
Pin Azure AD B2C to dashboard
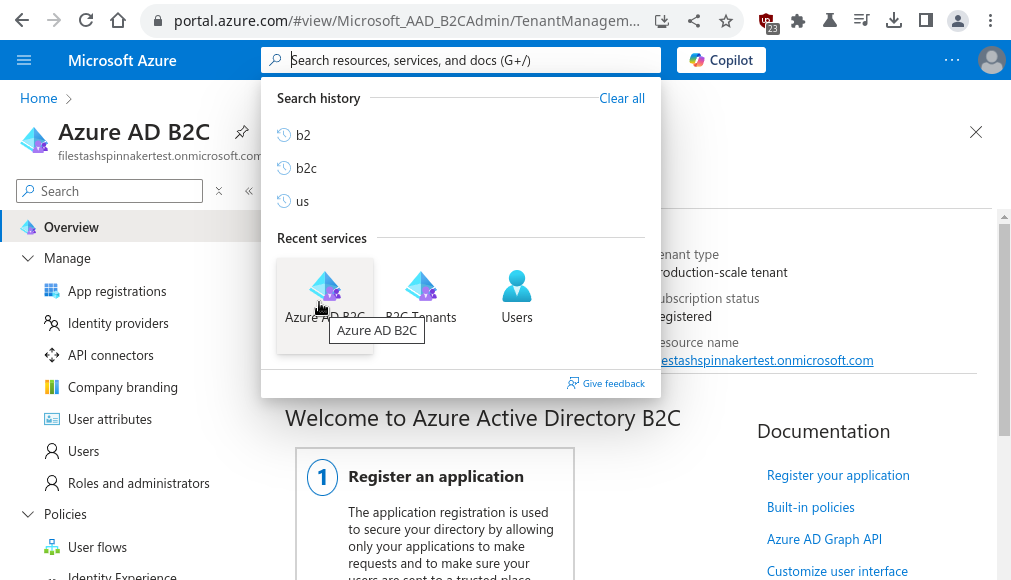241,133
